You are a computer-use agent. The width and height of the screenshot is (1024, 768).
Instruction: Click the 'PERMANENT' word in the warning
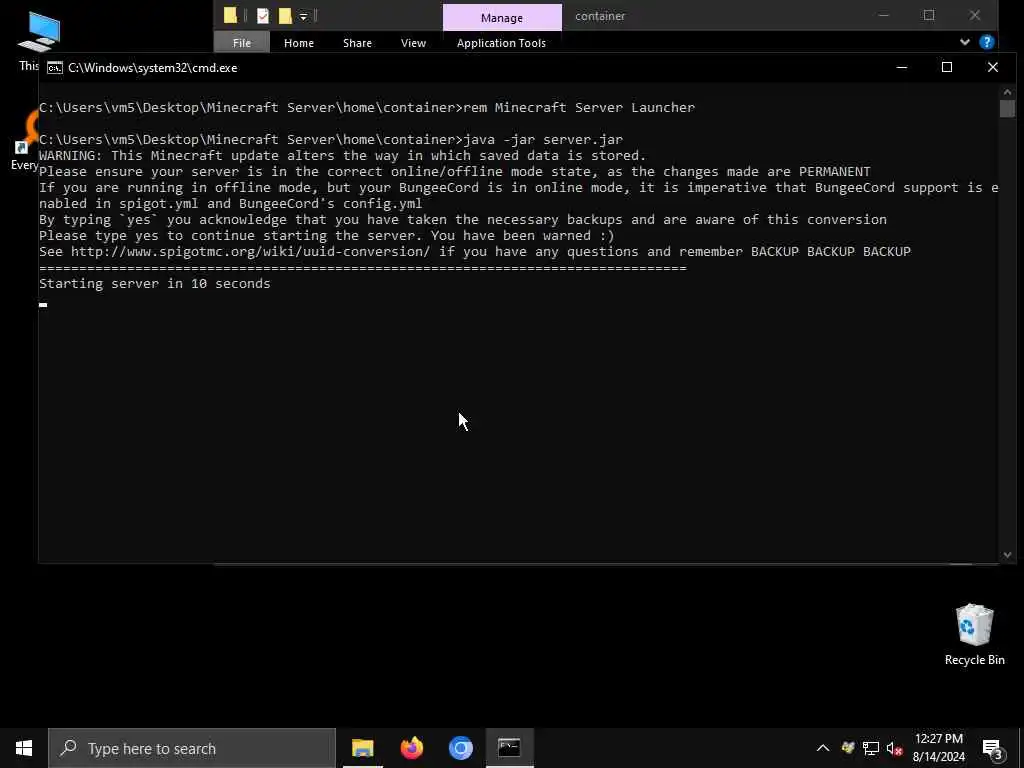coord(835,171)
